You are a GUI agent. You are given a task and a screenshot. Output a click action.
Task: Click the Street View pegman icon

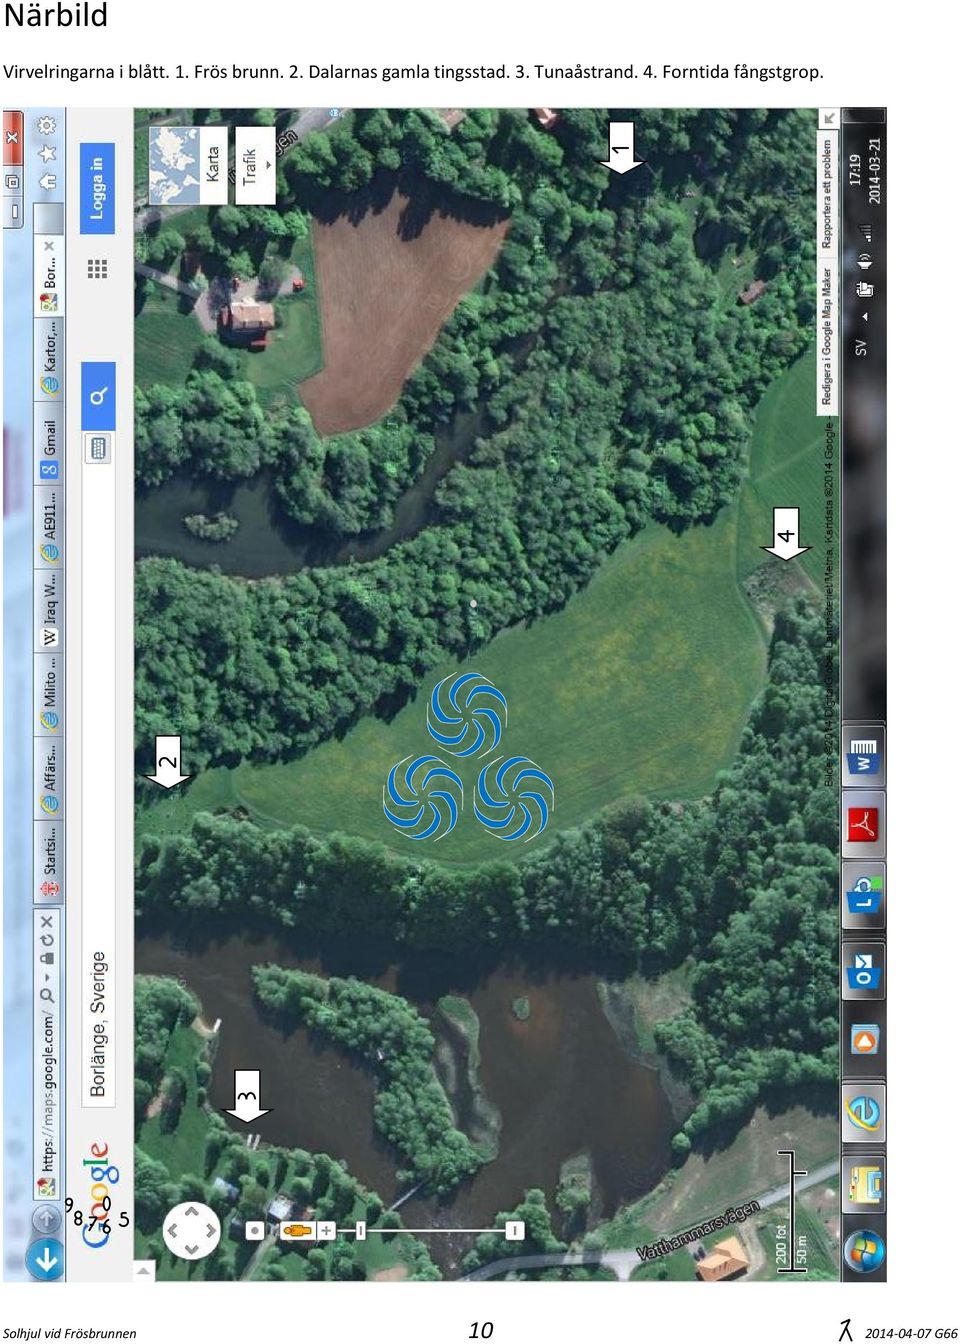[297, 1230]
